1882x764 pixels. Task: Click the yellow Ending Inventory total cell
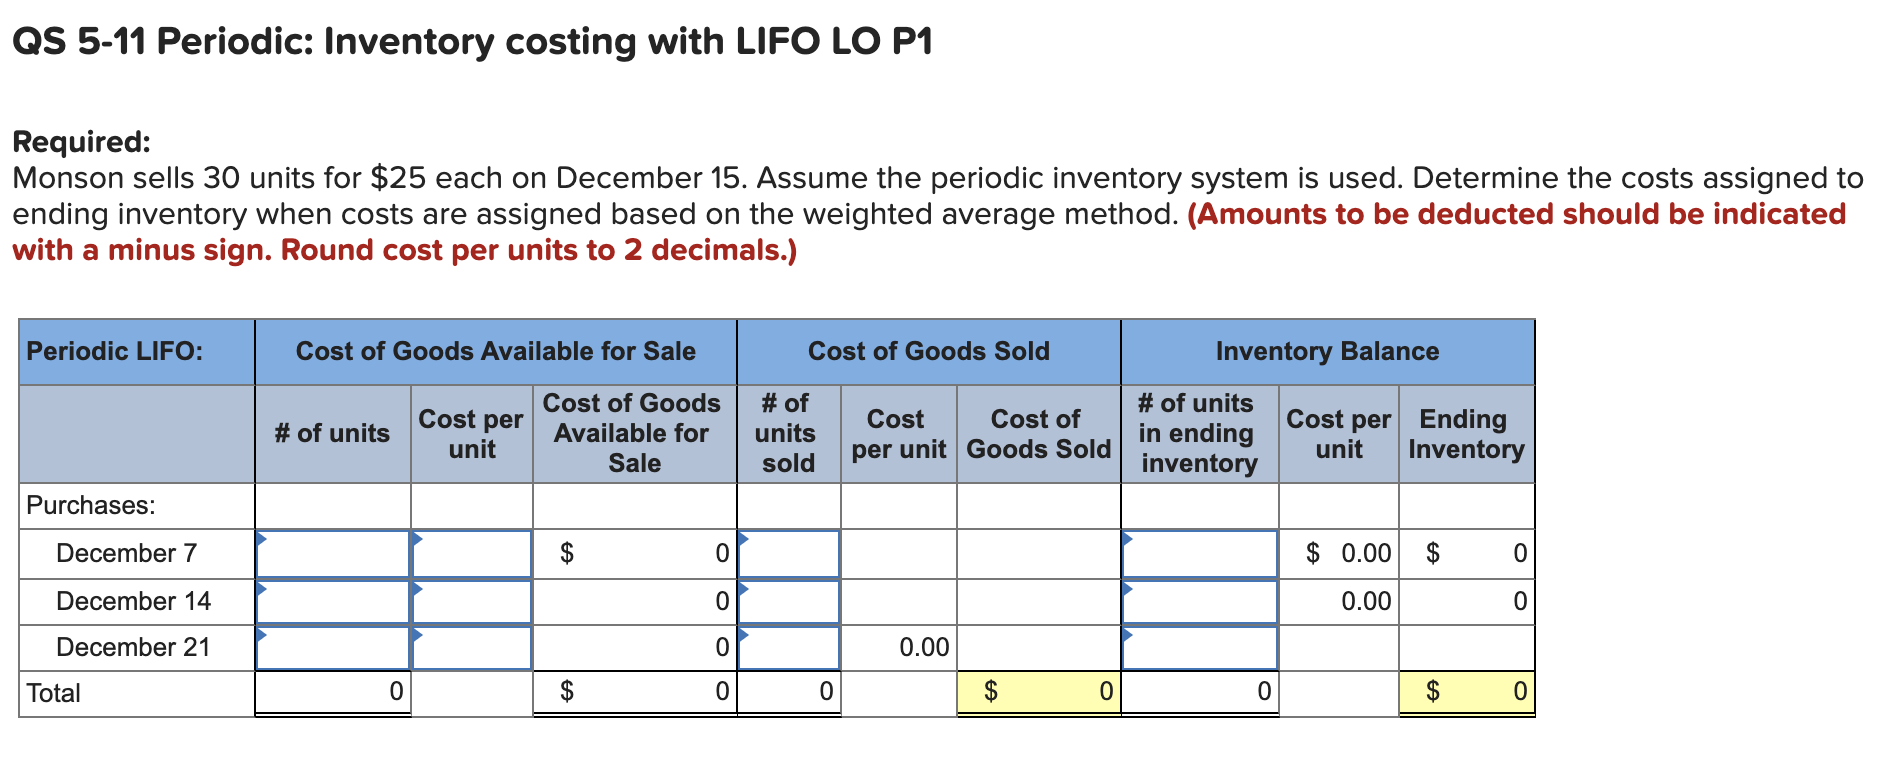coord(1465,690)
